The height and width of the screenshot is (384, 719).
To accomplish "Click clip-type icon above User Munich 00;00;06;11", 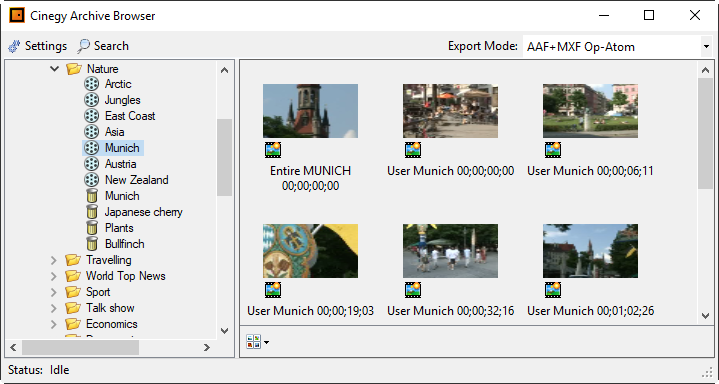I will tap(553, 150).
